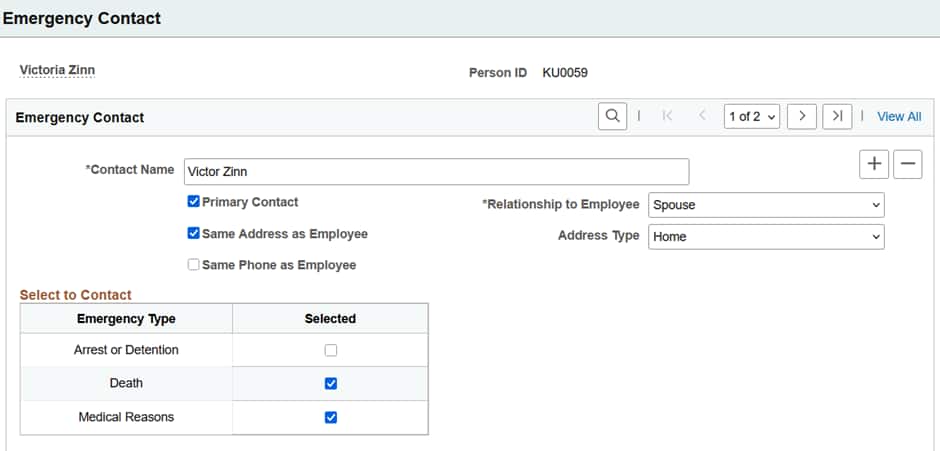Uncheck Same Address as Employee

tap(194, 234)
